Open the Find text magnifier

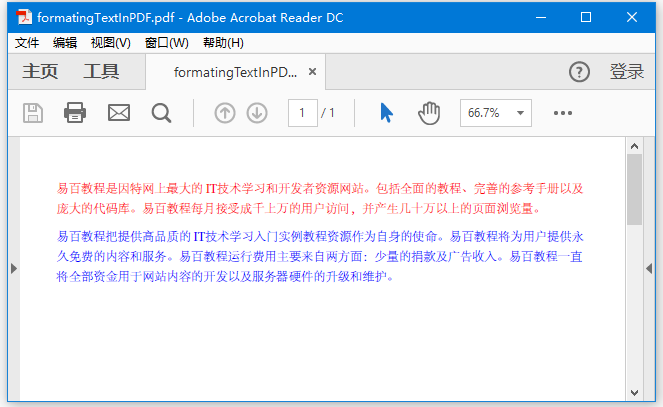click(162, 113)
